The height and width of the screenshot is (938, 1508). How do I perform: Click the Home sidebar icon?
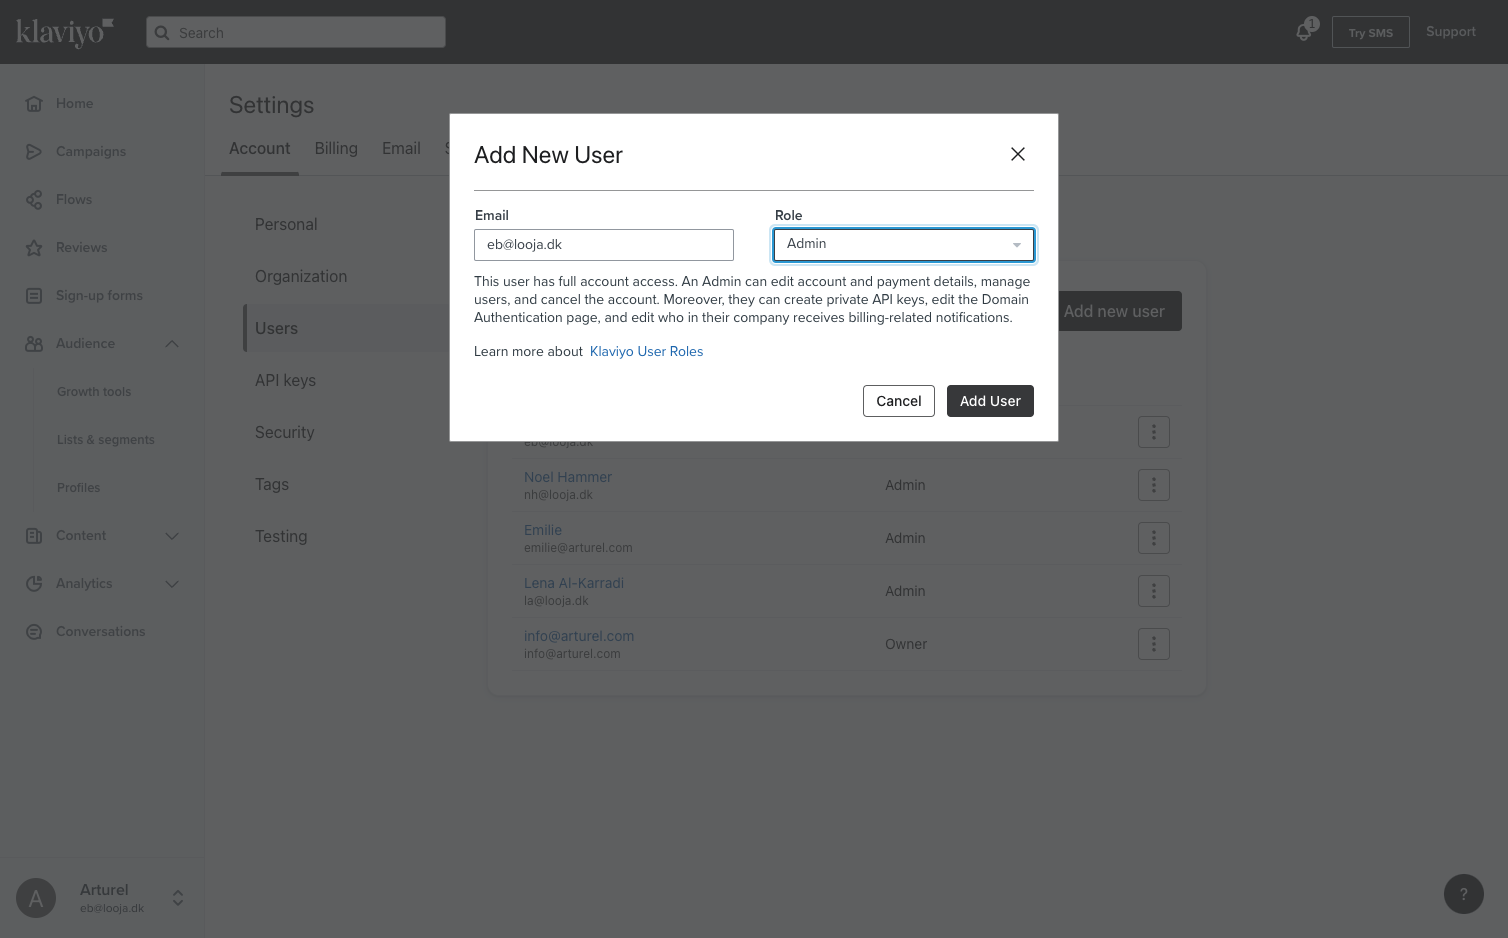click(34, 103)
